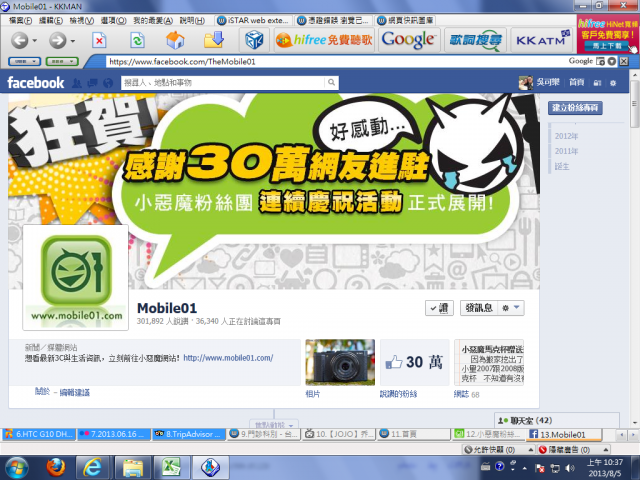Image resolution: width=640 pixels, height=480 pixels.
Task: Open the KK ATM toolbar button
Action: coord(542,40)
